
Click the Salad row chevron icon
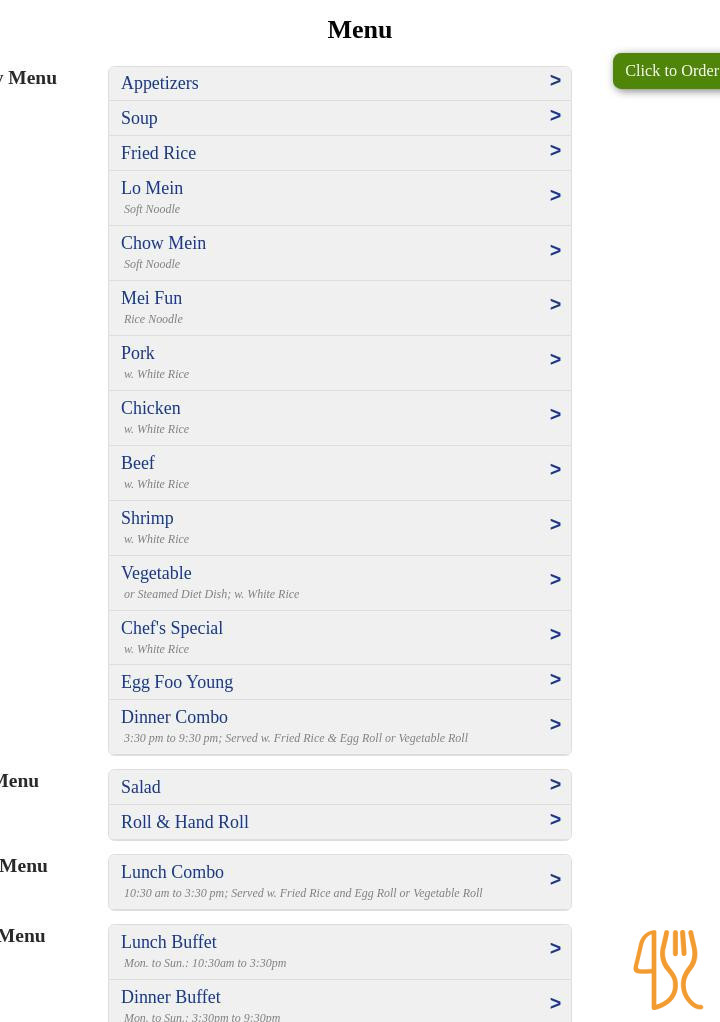point(555,784)
